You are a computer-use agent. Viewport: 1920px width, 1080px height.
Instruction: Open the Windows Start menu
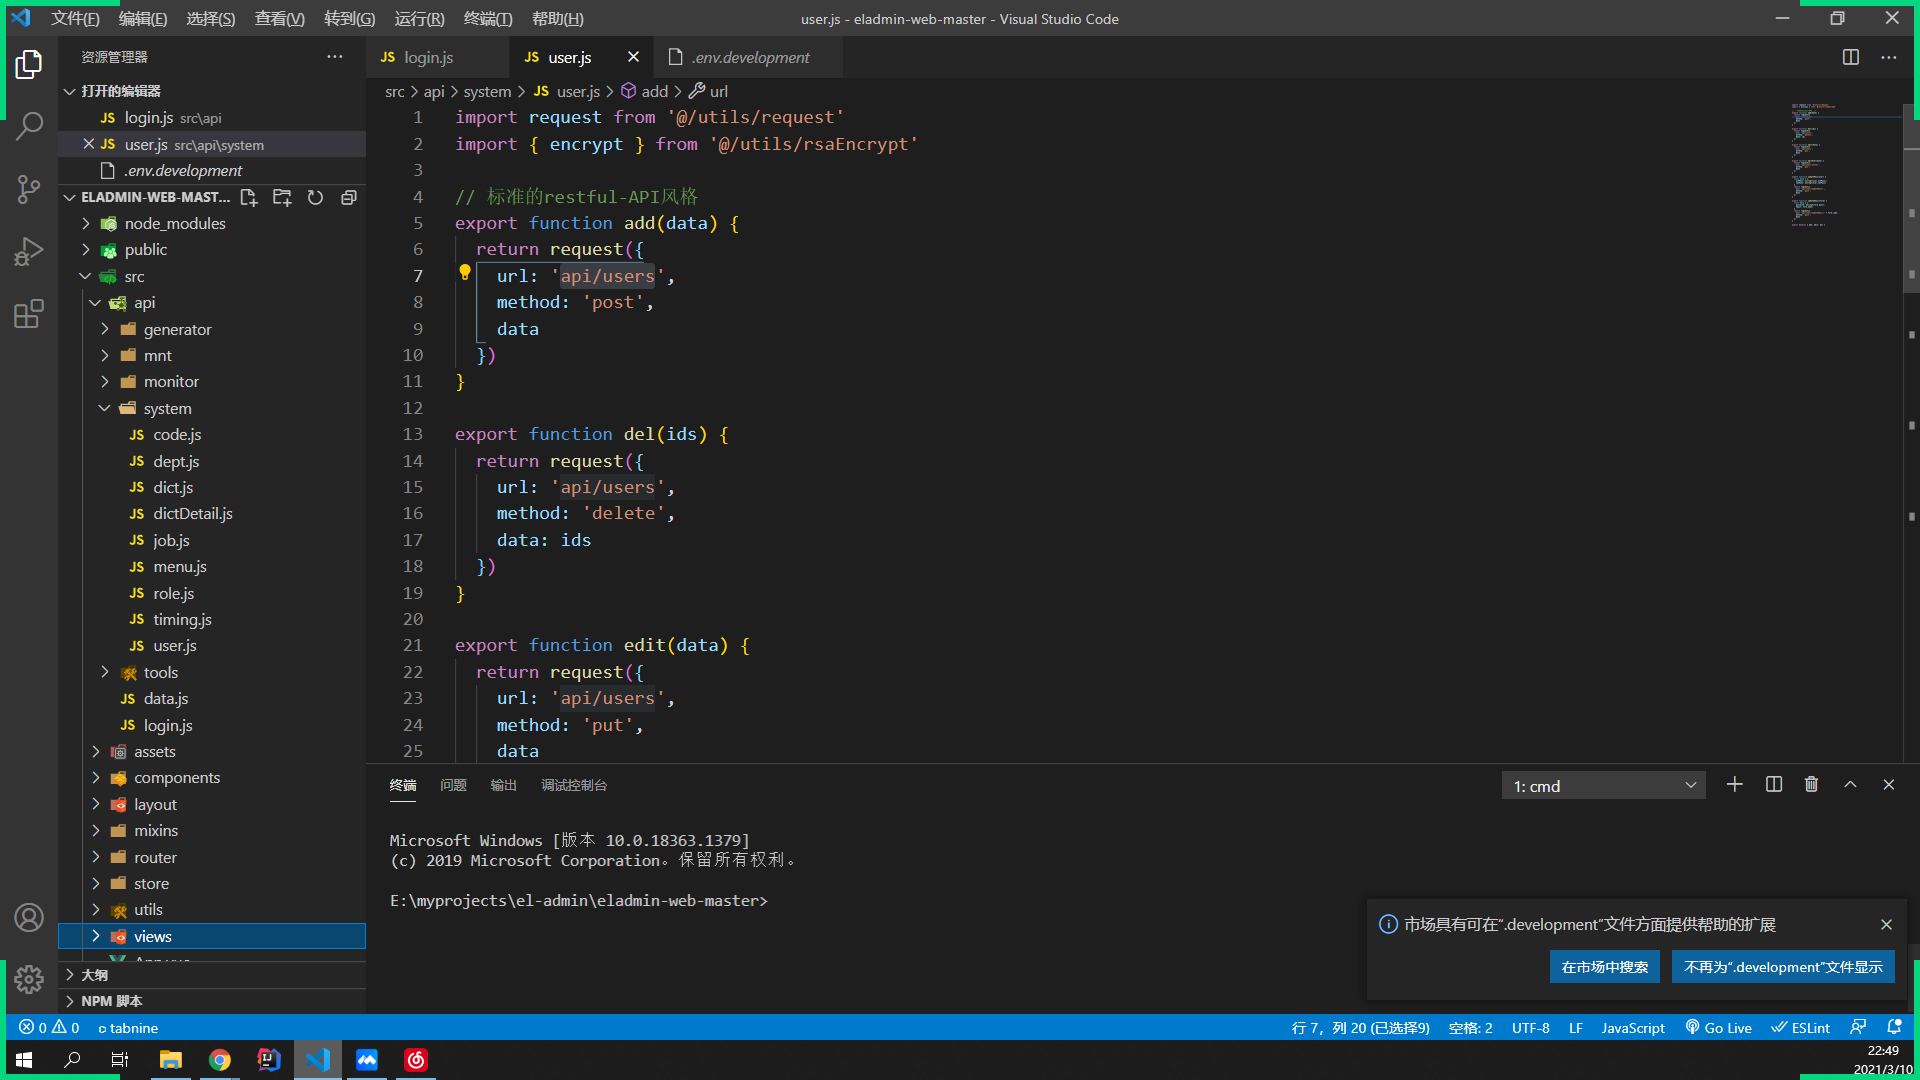click(24, 1060)
